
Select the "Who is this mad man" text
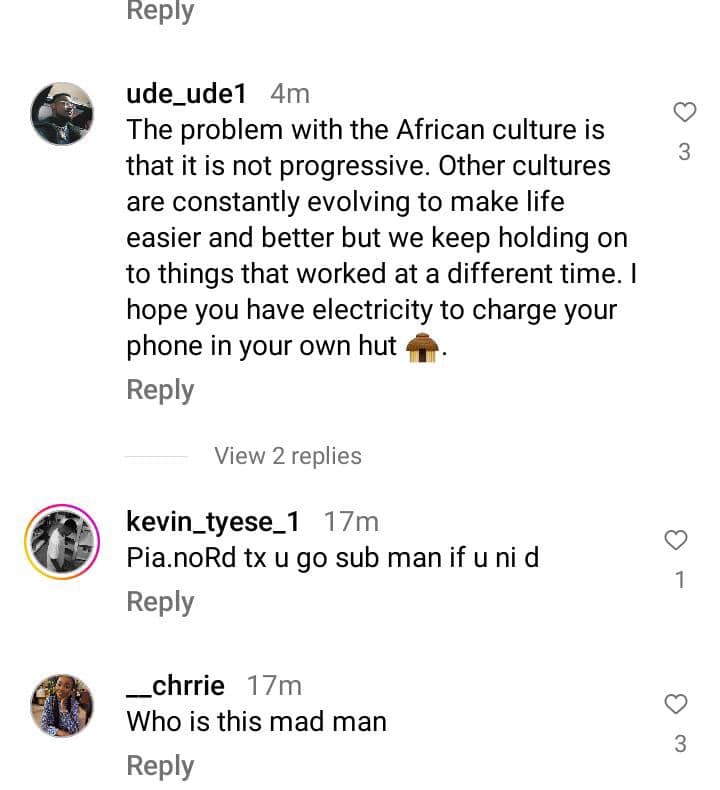point(256,722)
